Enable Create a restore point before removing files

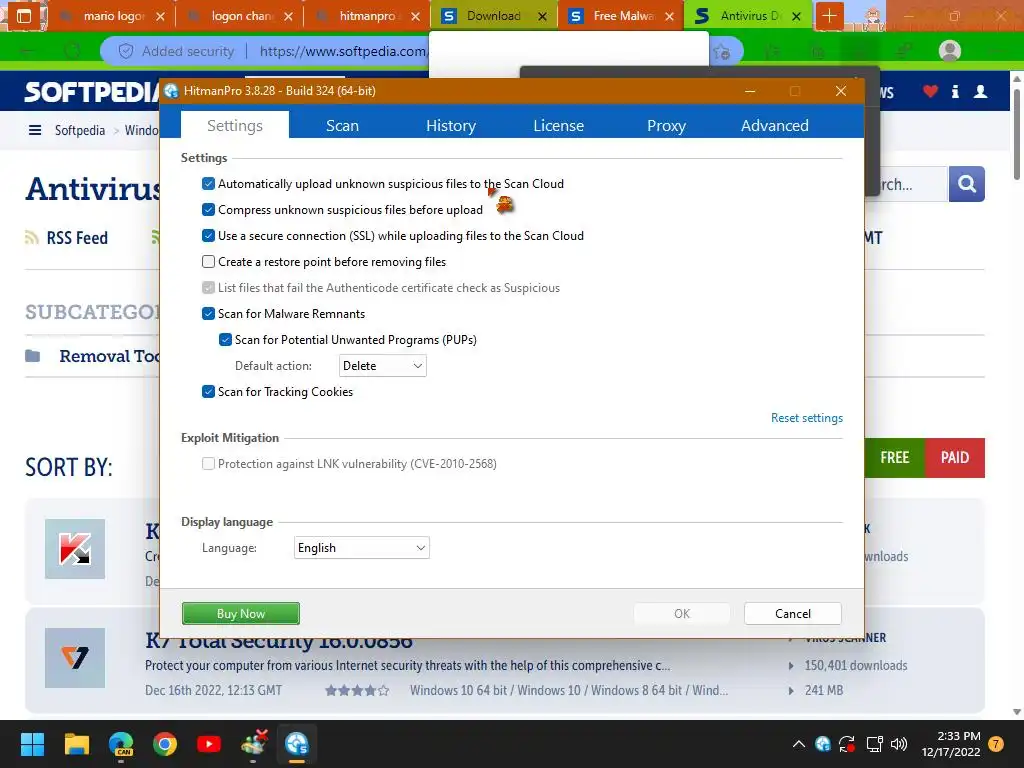pos(208,262)
